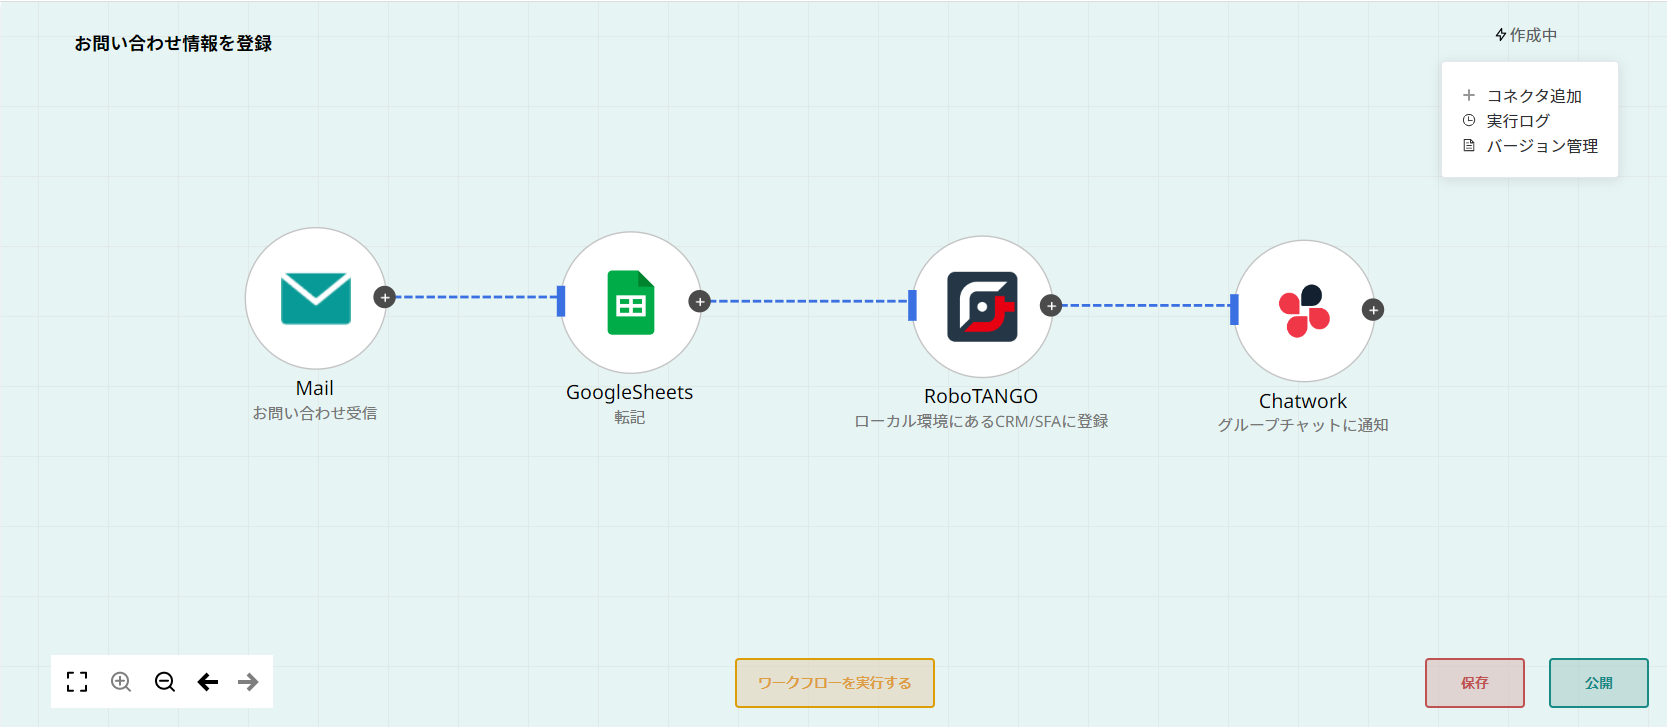Zoom in with the magnifier plus icon
The height and width of the screenshot is (727, 1667).
[x=121, y=682]
